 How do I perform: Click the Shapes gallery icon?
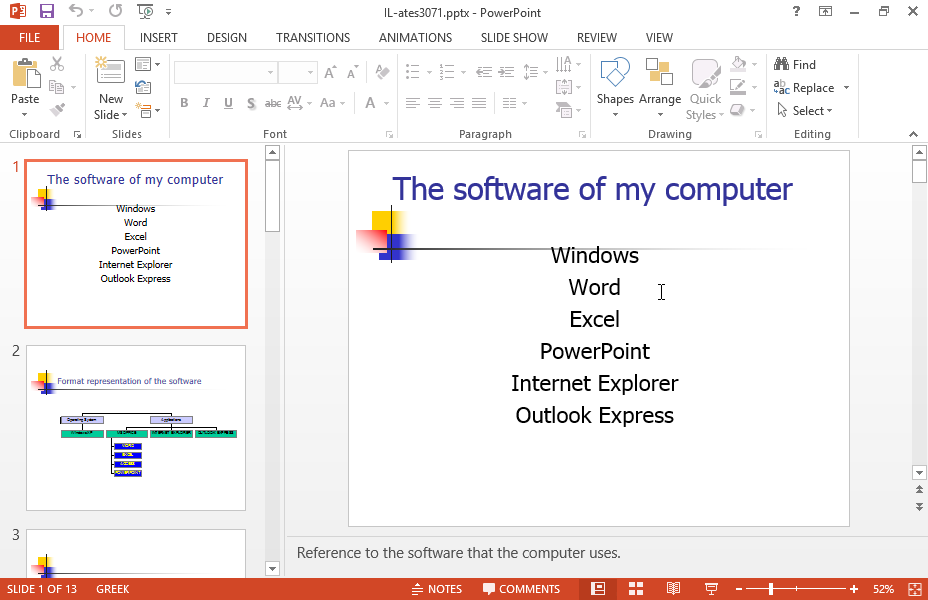coord(615,72)
